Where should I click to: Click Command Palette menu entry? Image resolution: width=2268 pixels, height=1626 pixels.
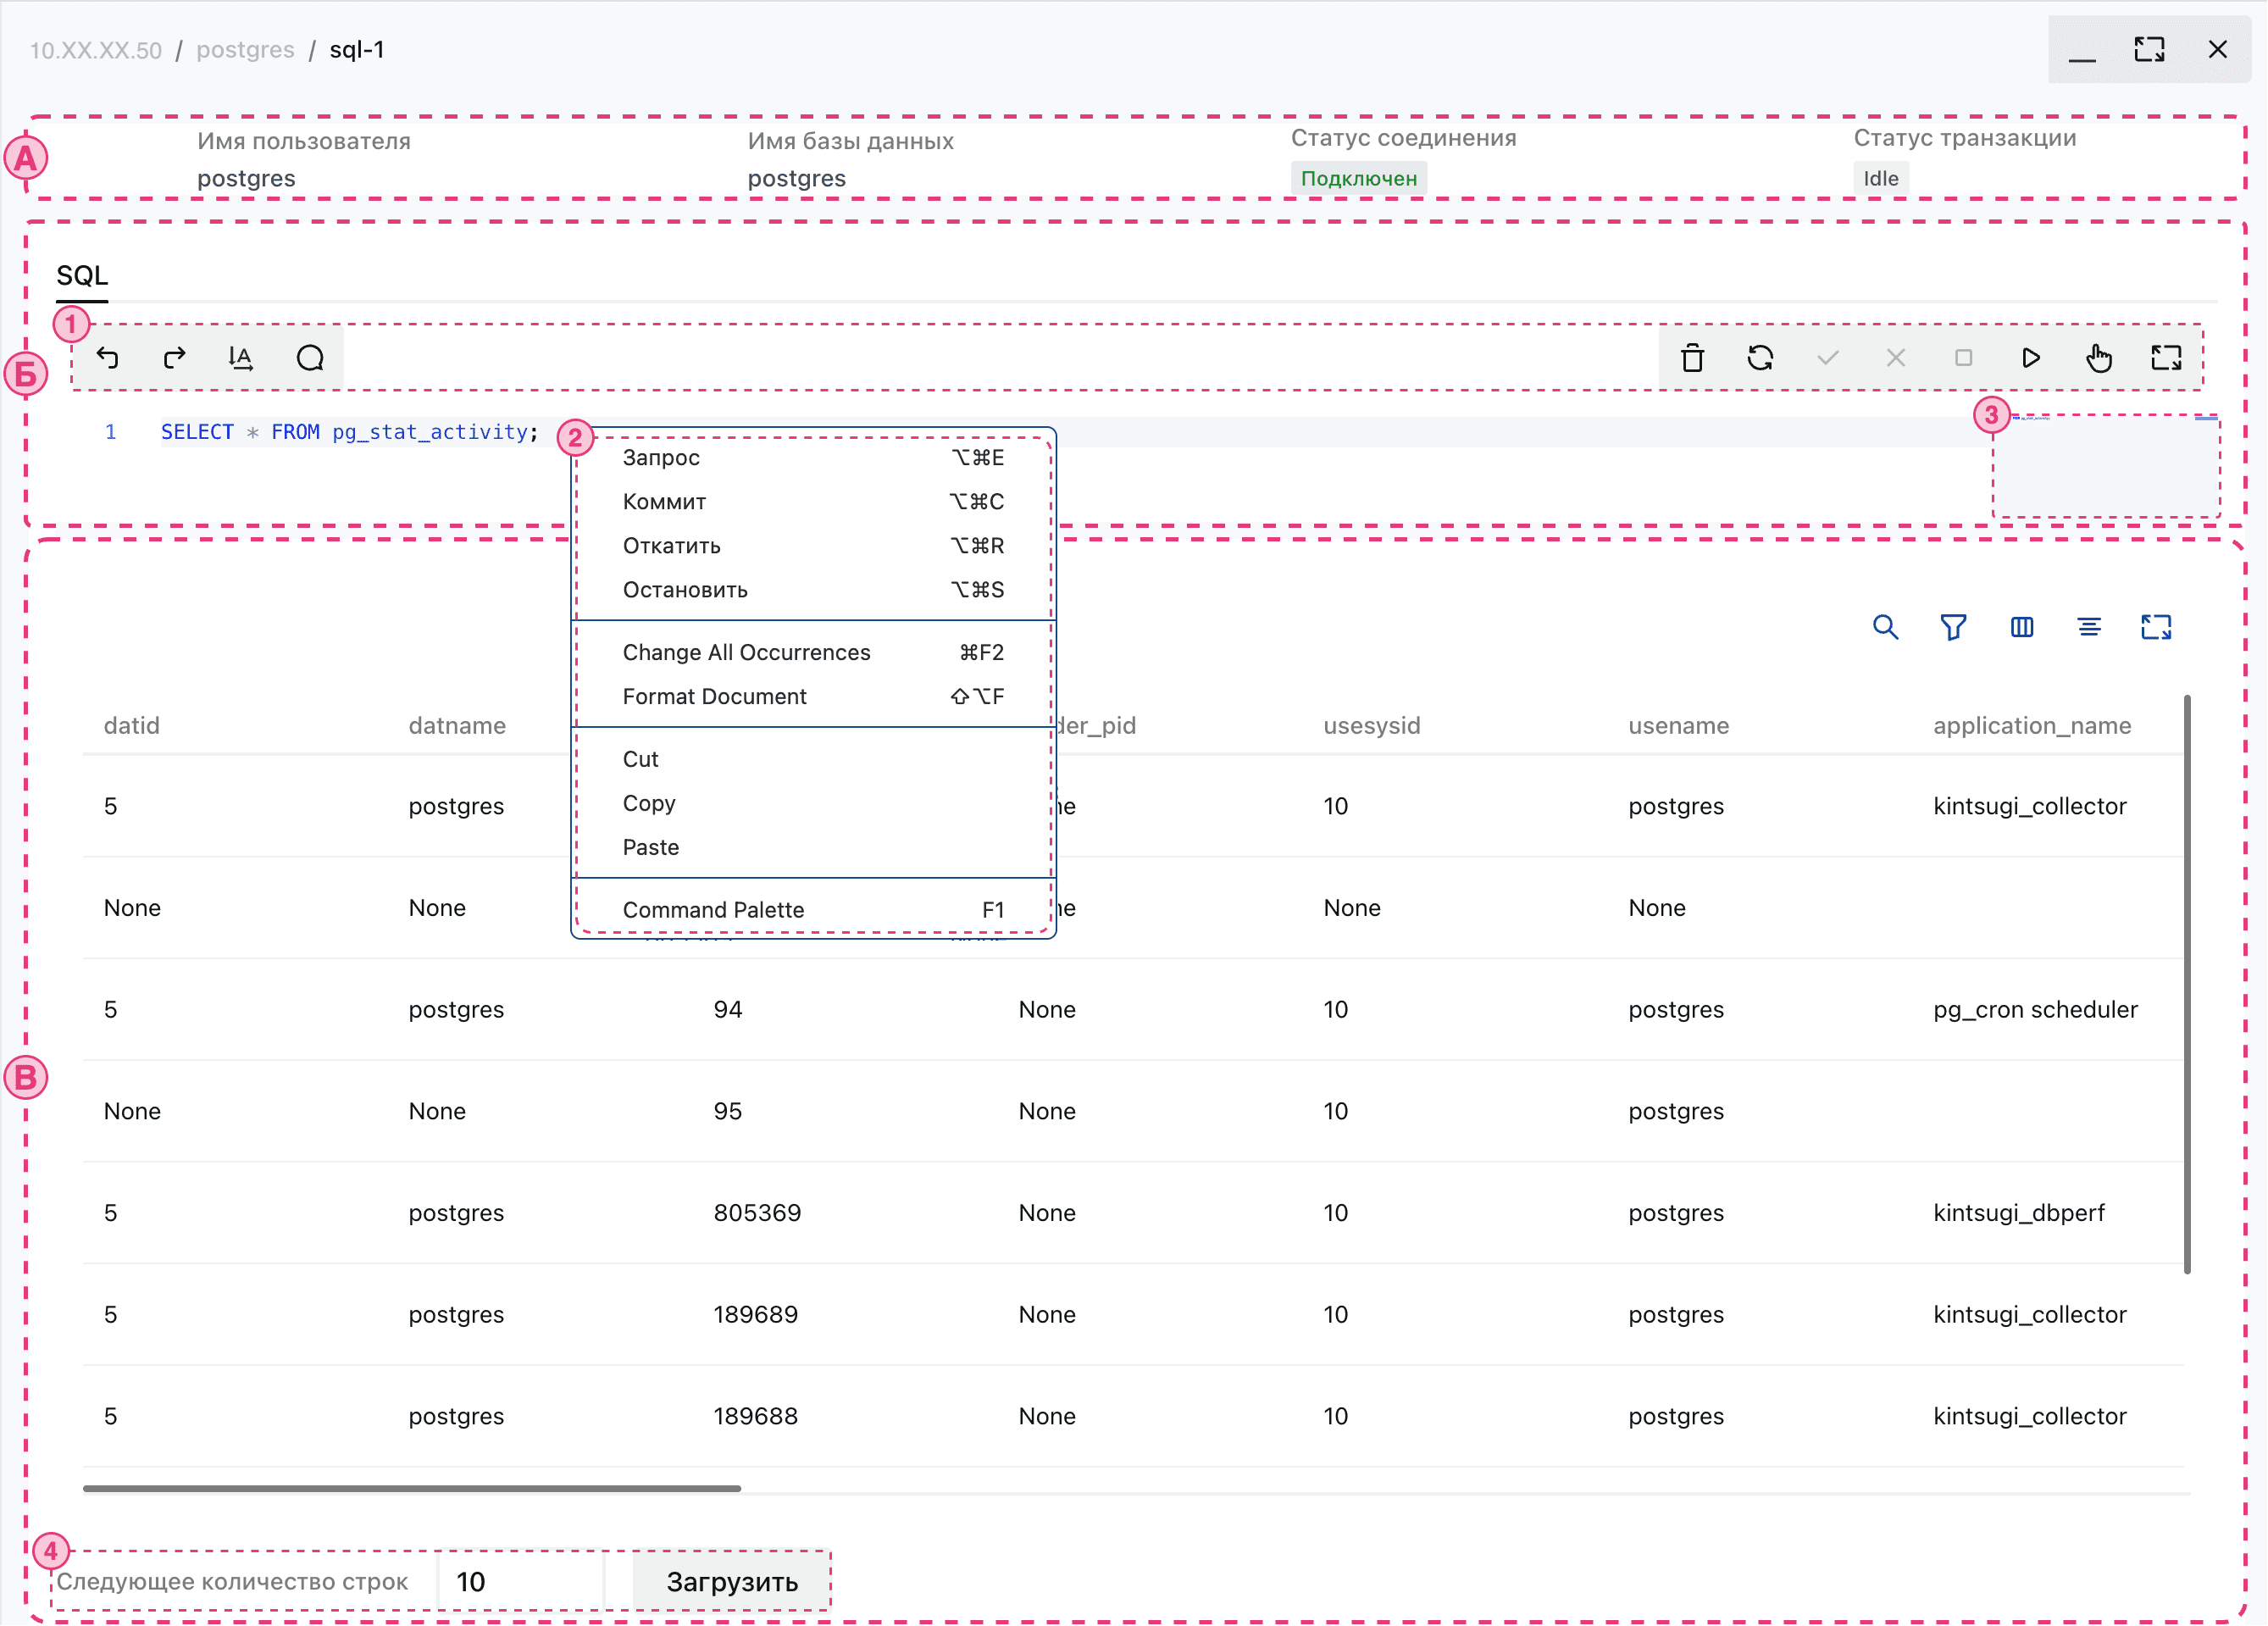tap(713, 910)
